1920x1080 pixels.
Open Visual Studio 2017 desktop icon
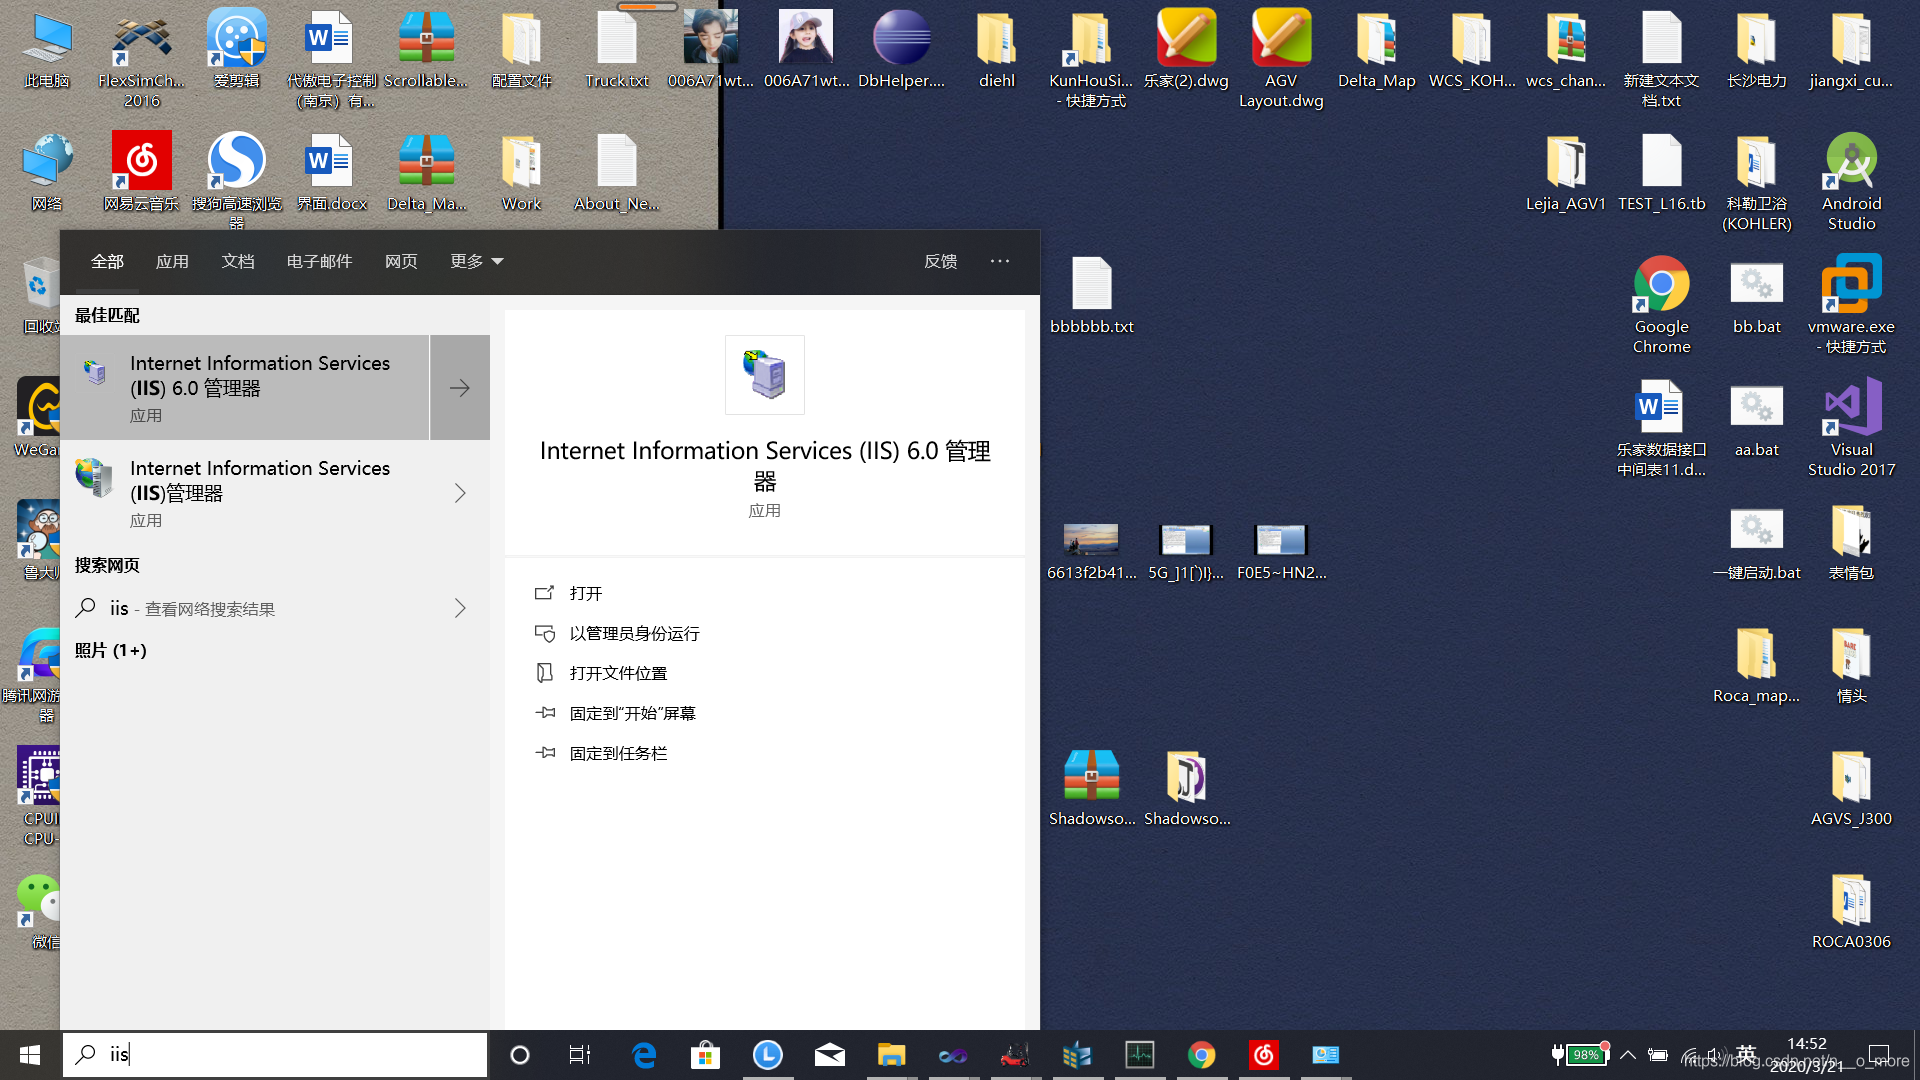1851,428
